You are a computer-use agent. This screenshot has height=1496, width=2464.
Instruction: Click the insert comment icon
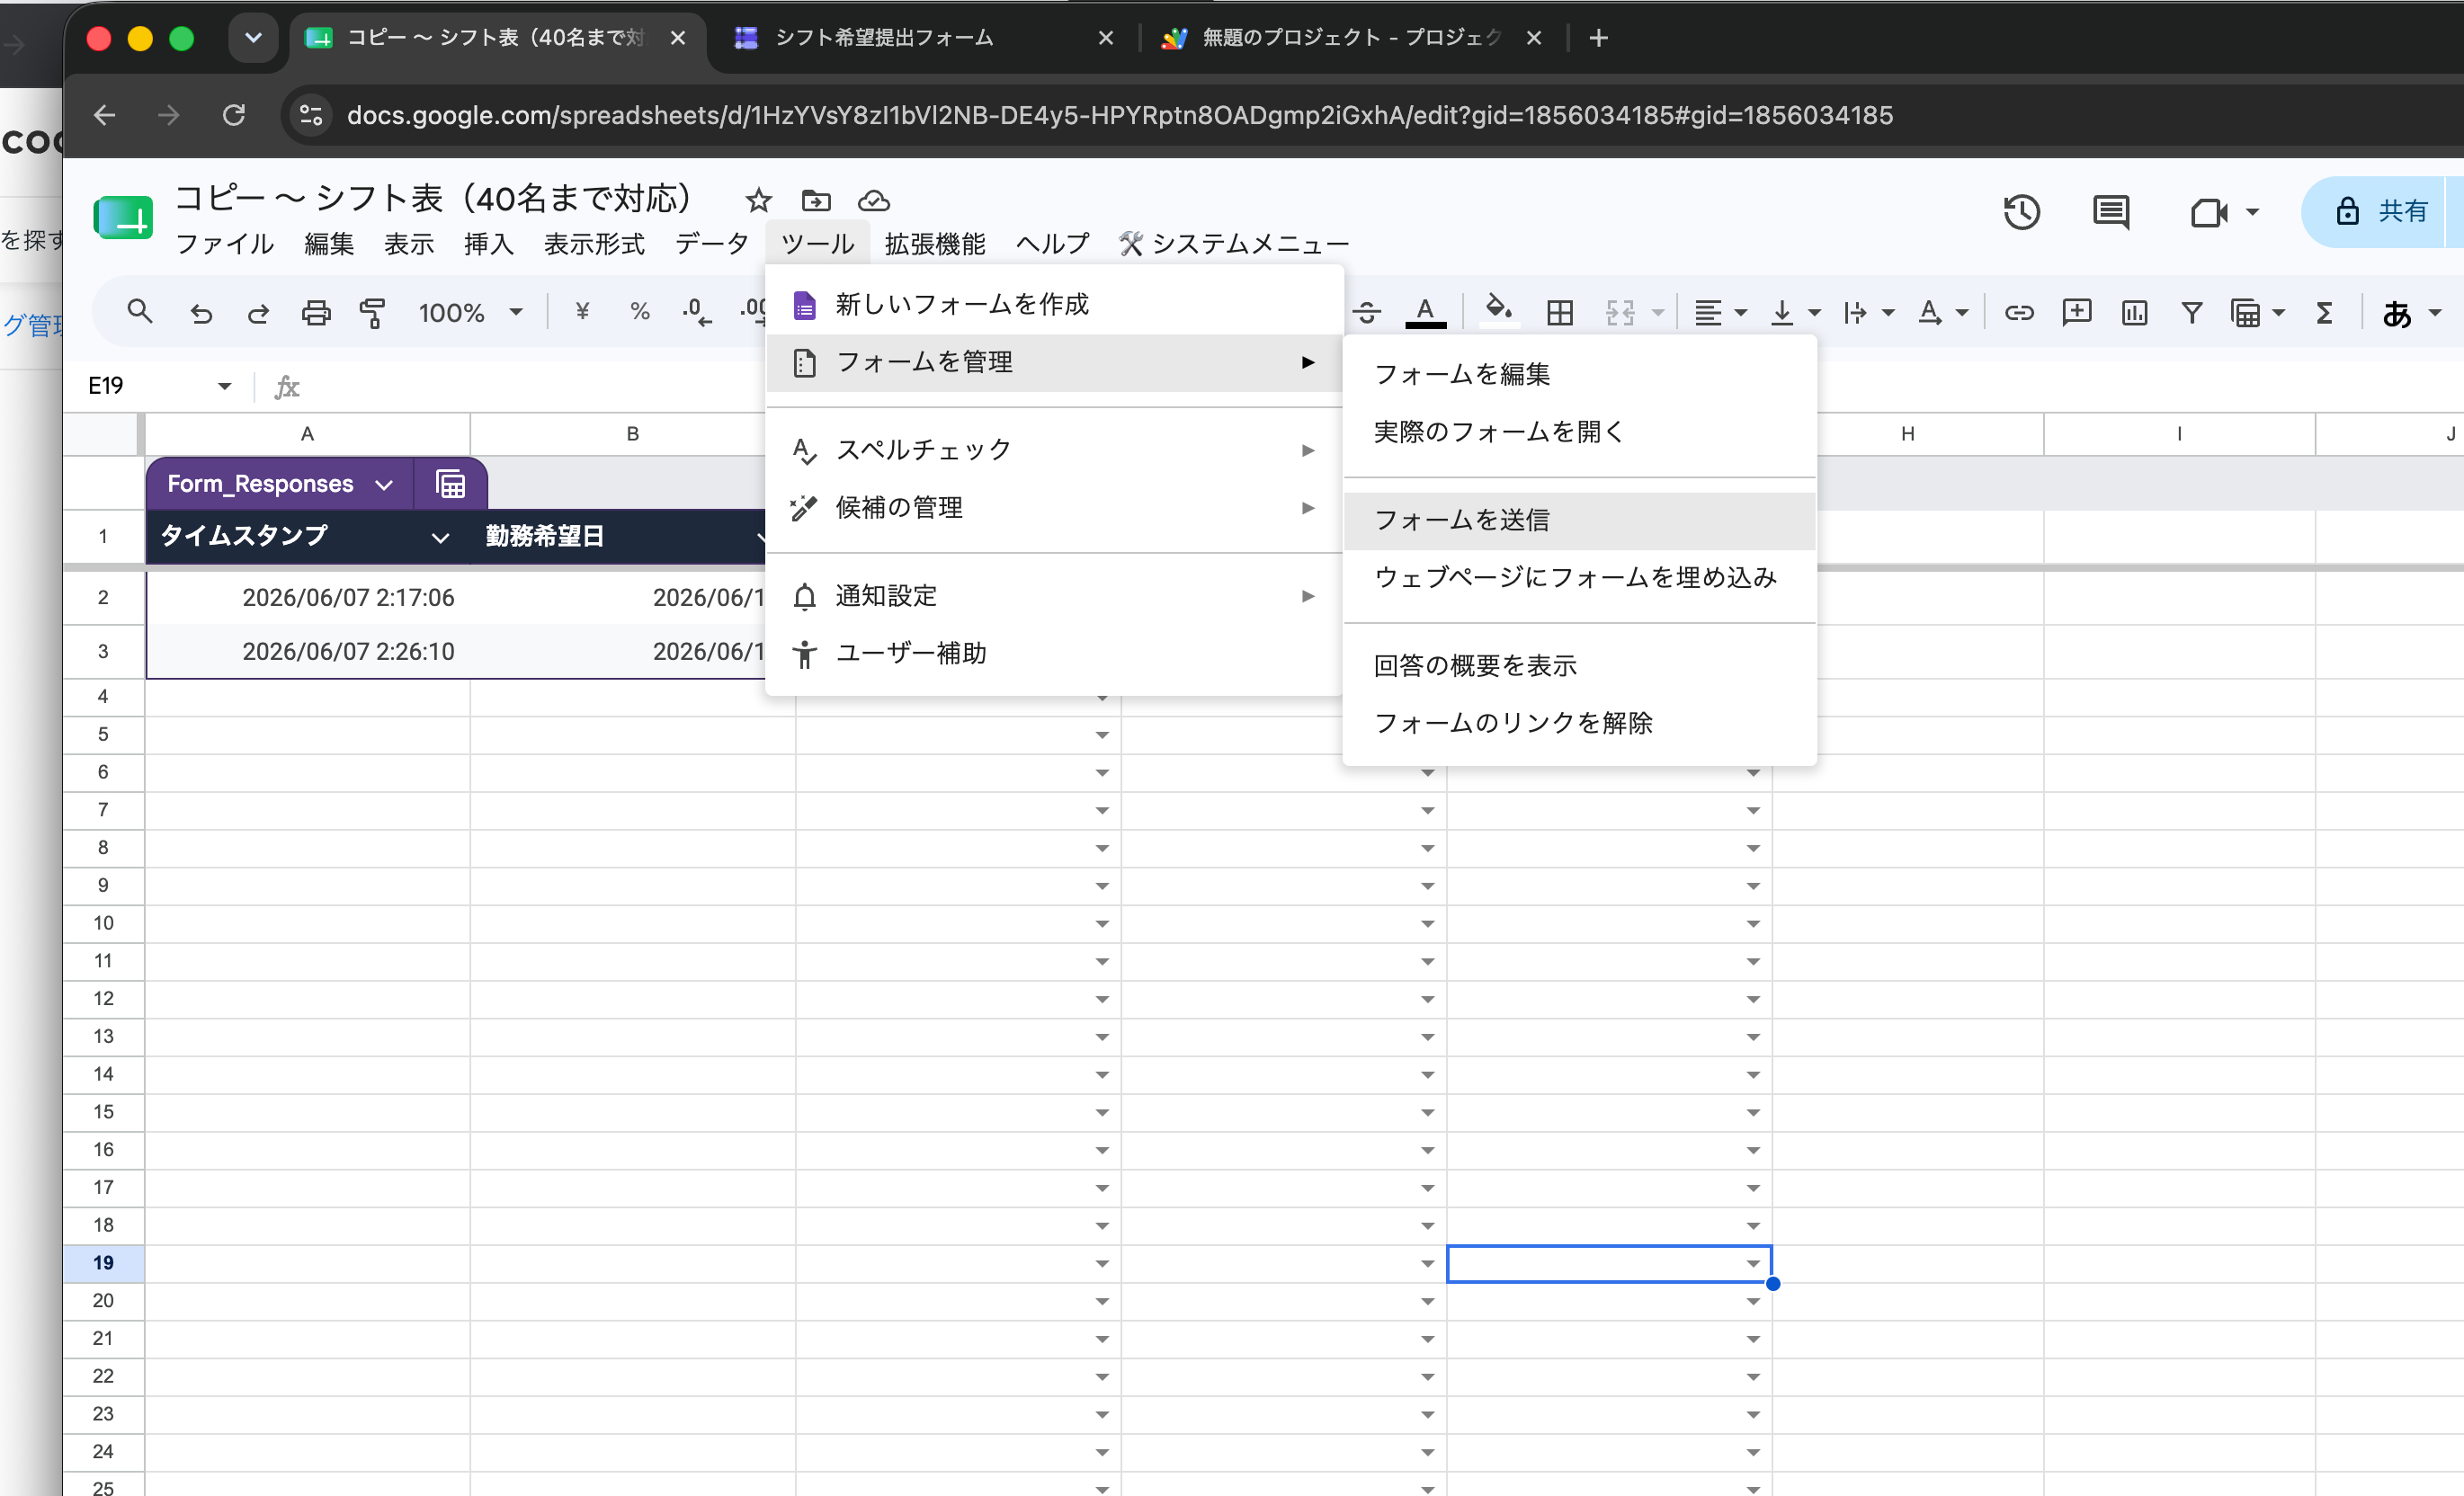click(x=2077, y=313)
